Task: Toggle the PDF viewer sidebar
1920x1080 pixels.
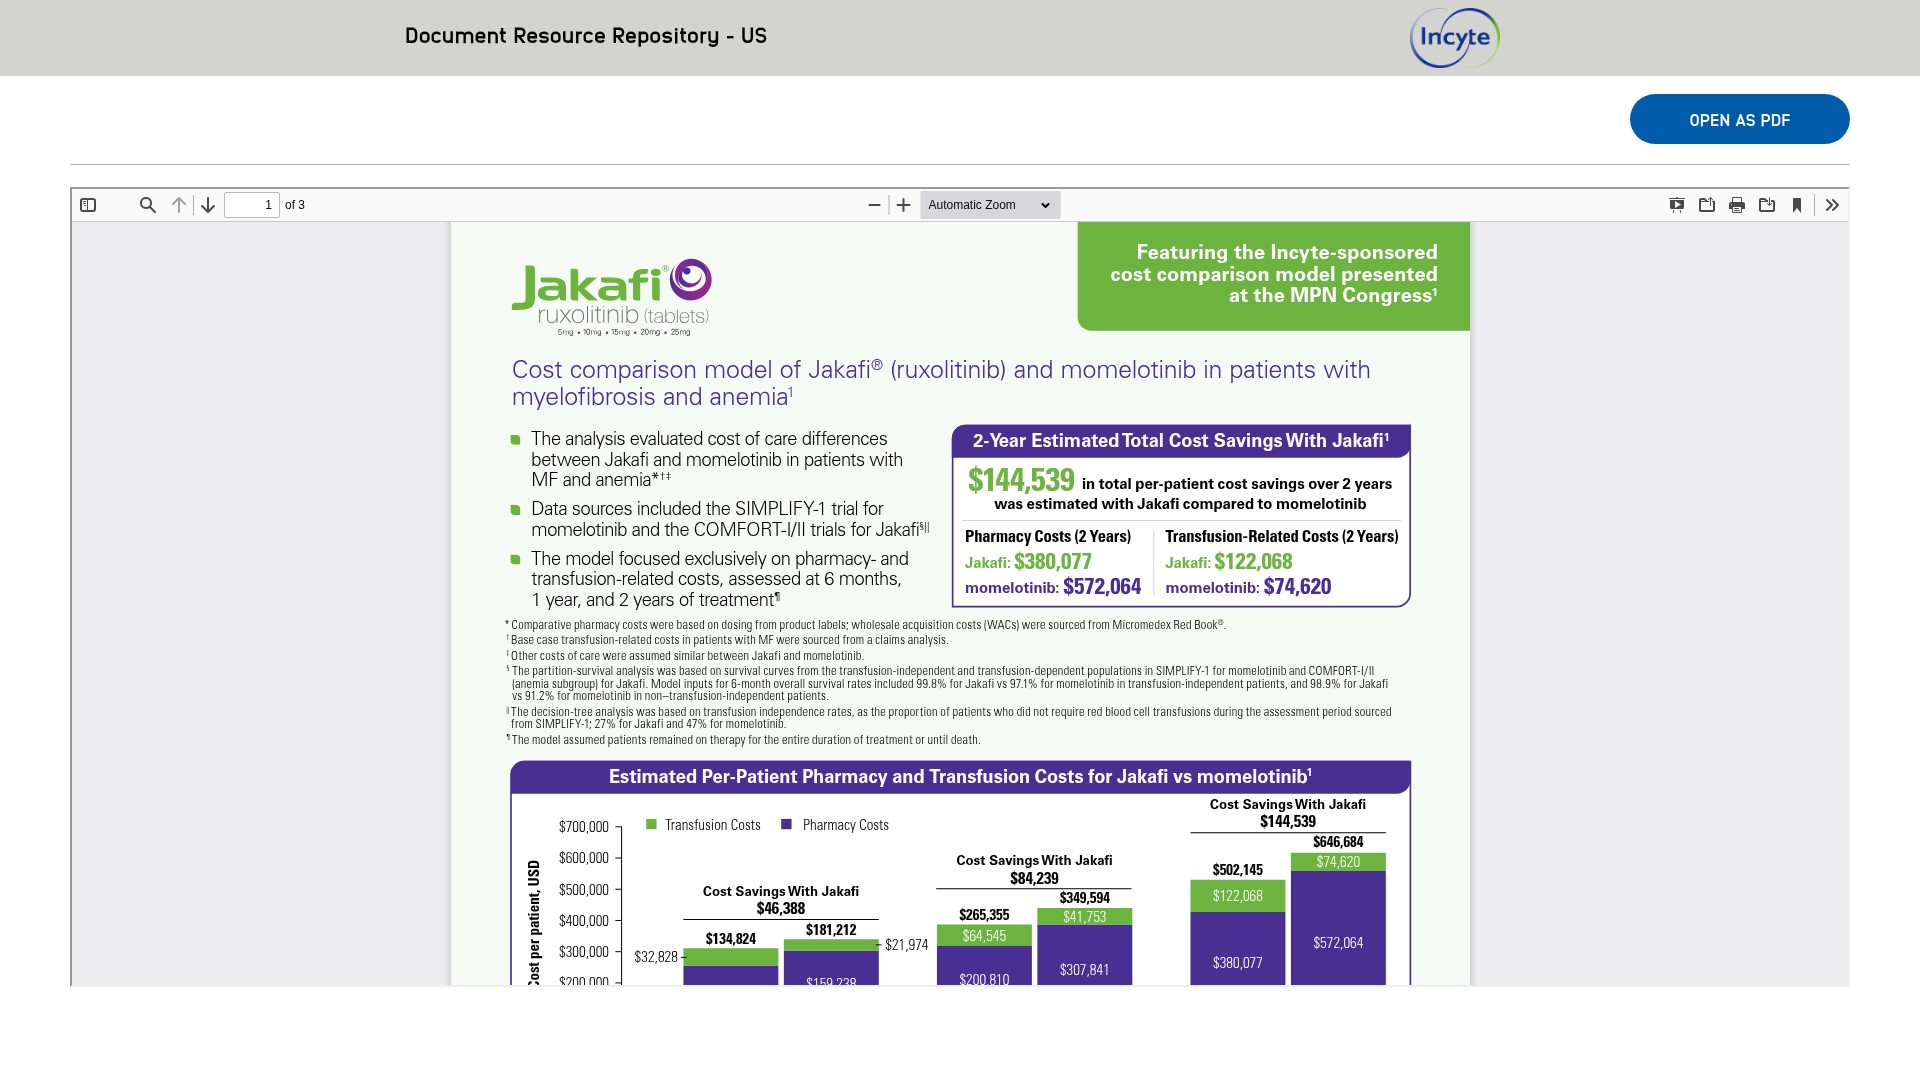Action: (x=88, y=205)
